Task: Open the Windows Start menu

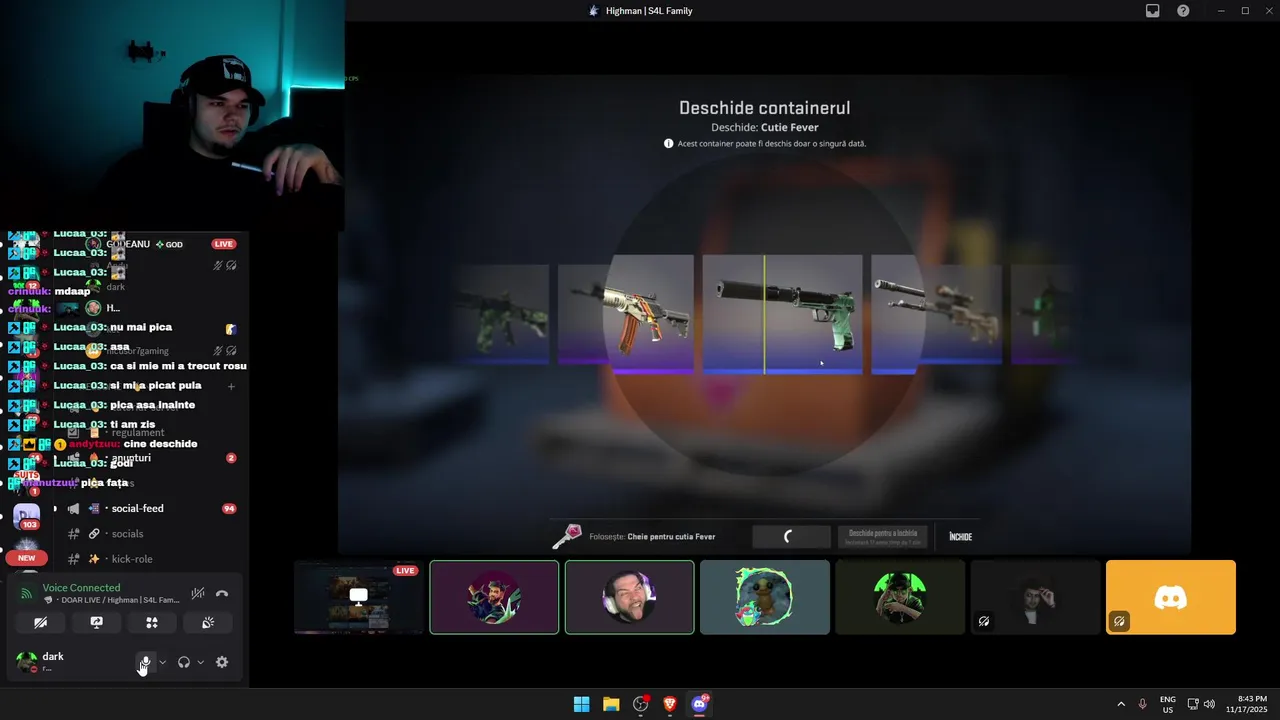Action: (x=581, y=704)
